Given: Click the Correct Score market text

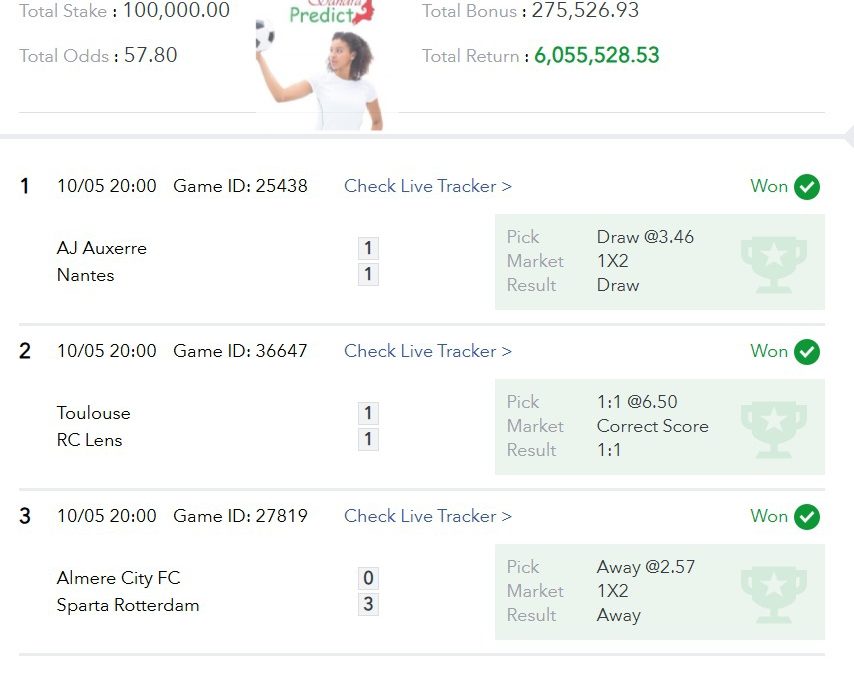Looking at the screenshot, I should pos(652,426).
